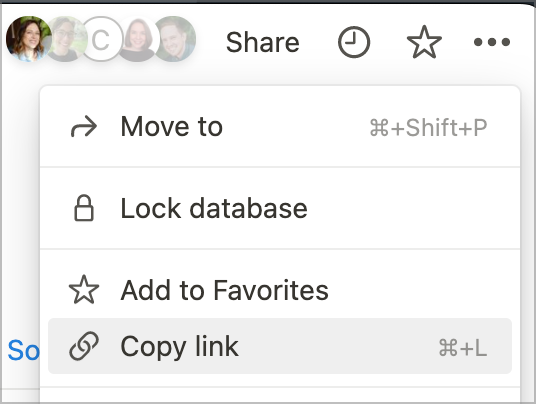Click the Share button
Image resolution: width=536 pixels, height=404 pixels.
click(263, 42)
